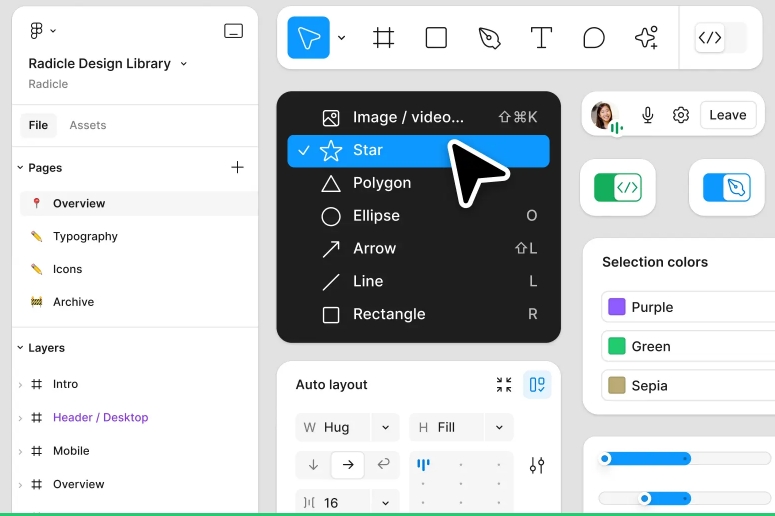This screenshot has width=775, height=516.
Task: Toggle the sidebar panel layout icon
Action: (x=233, y=31)
